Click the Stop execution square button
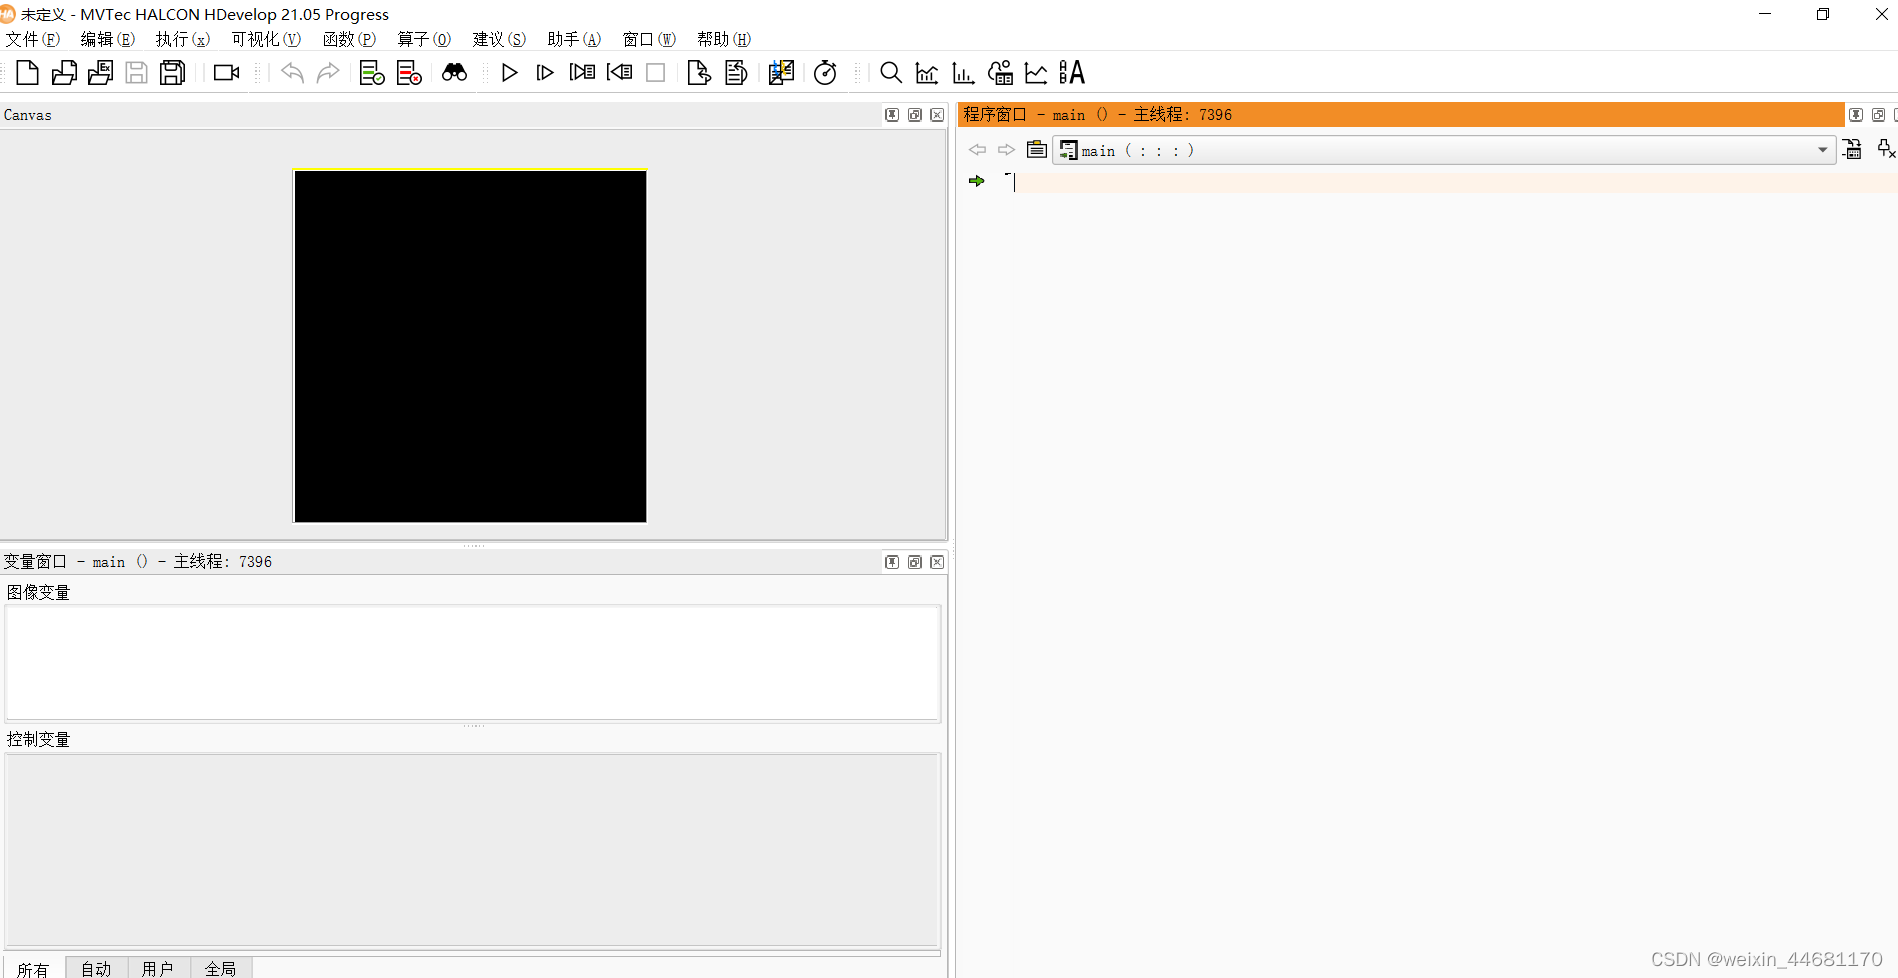 (656, 73)
